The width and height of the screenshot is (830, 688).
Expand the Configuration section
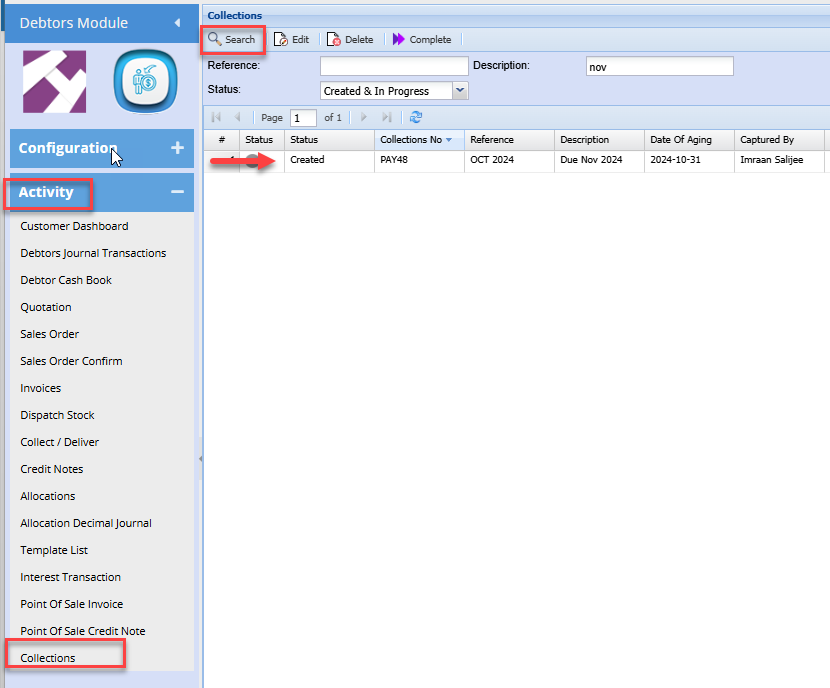point(177,148)
